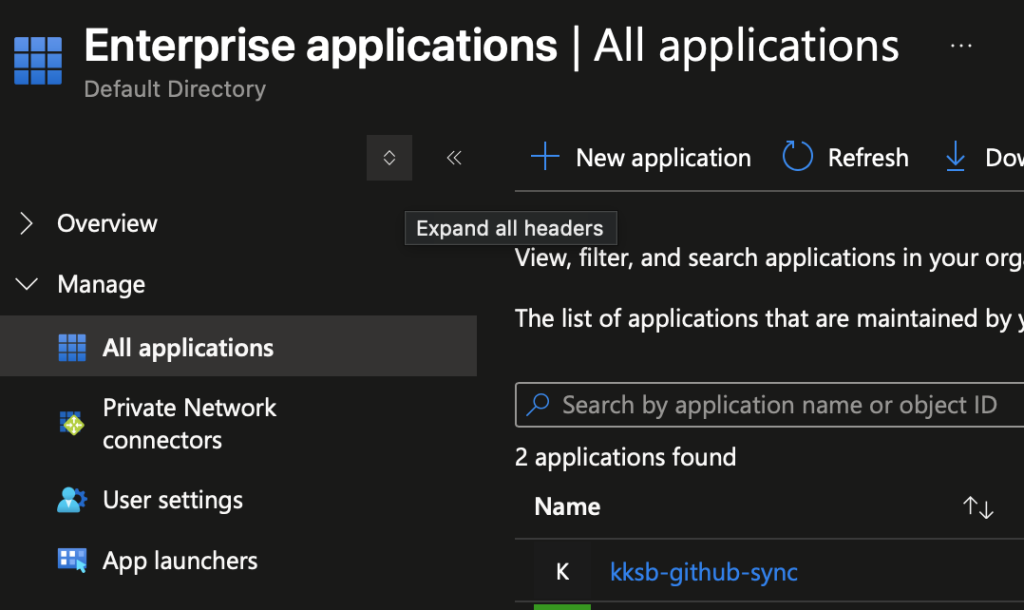The height and width of the screenshot is (610, 1024).
Task: Open App launchers from sidebar
Action: click(180, 561)
